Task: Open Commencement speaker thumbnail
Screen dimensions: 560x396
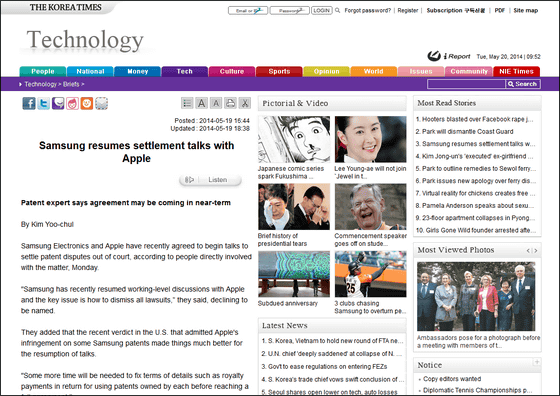Action: (370, 207)
